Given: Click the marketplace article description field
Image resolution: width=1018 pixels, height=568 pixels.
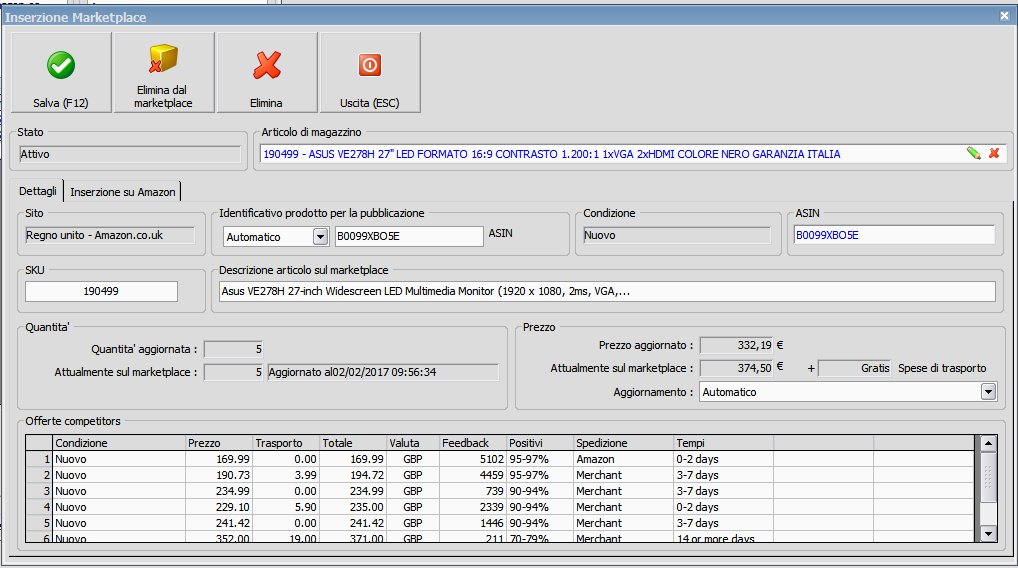Looking at the screenshot, I should [607, 291].
